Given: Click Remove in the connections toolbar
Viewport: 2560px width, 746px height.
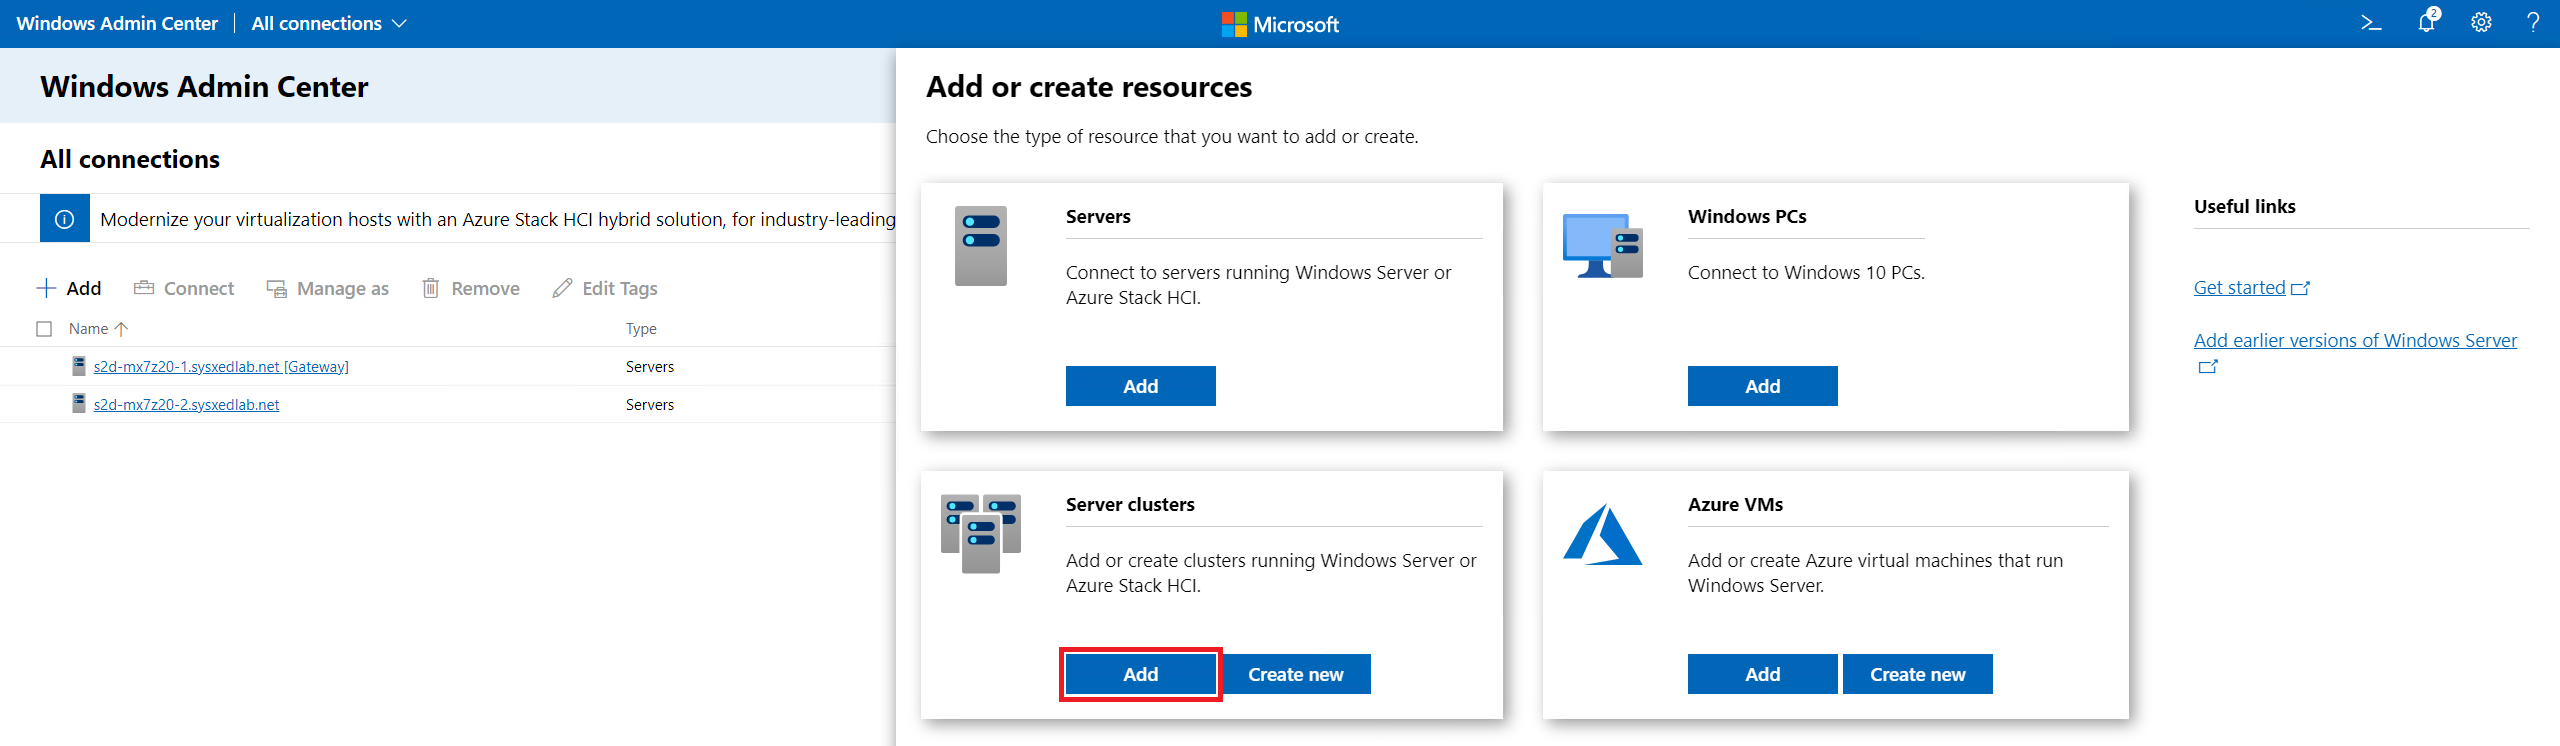Looking at the screenshot, I should (470, 288).
